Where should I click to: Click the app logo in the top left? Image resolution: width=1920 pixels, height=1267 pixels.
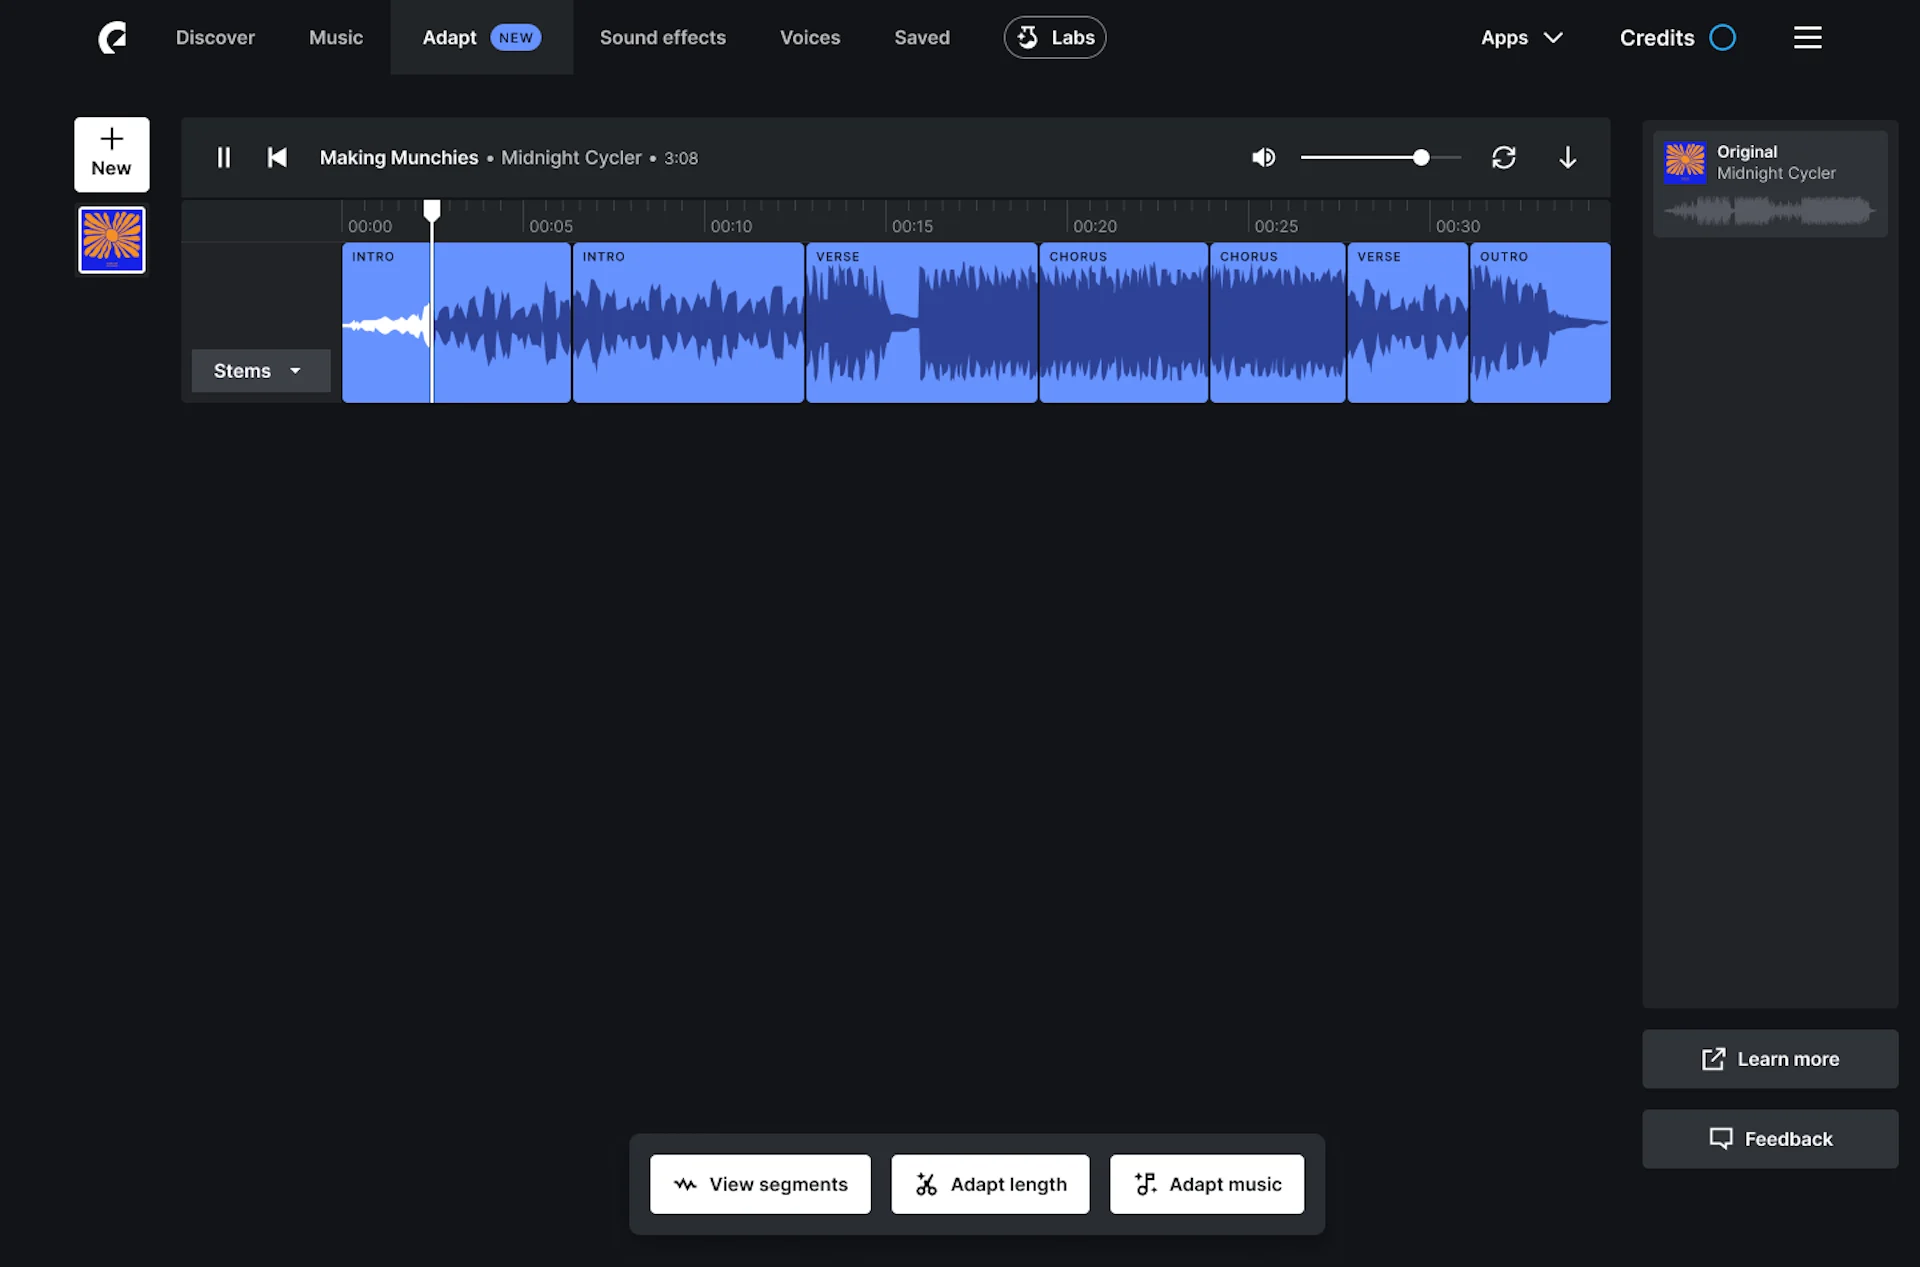coord(112,37)
